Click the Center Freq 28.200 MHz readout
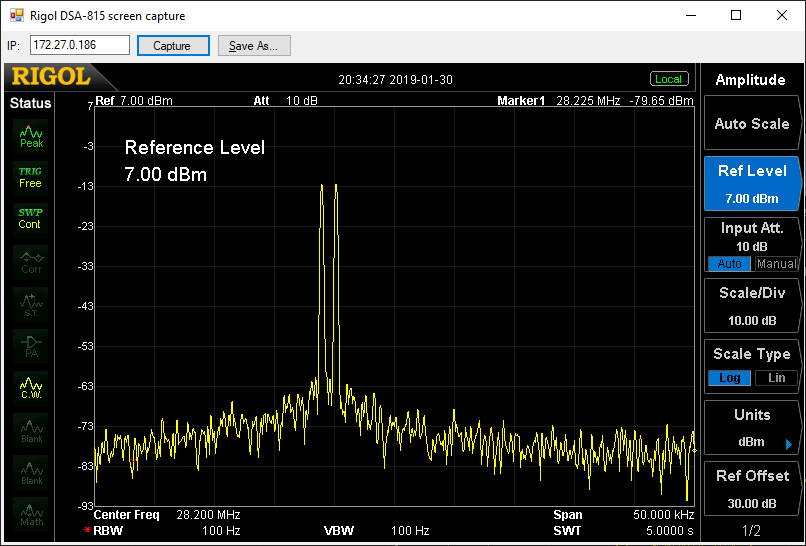Screen dimensions: 806x546 pos(167,515)
